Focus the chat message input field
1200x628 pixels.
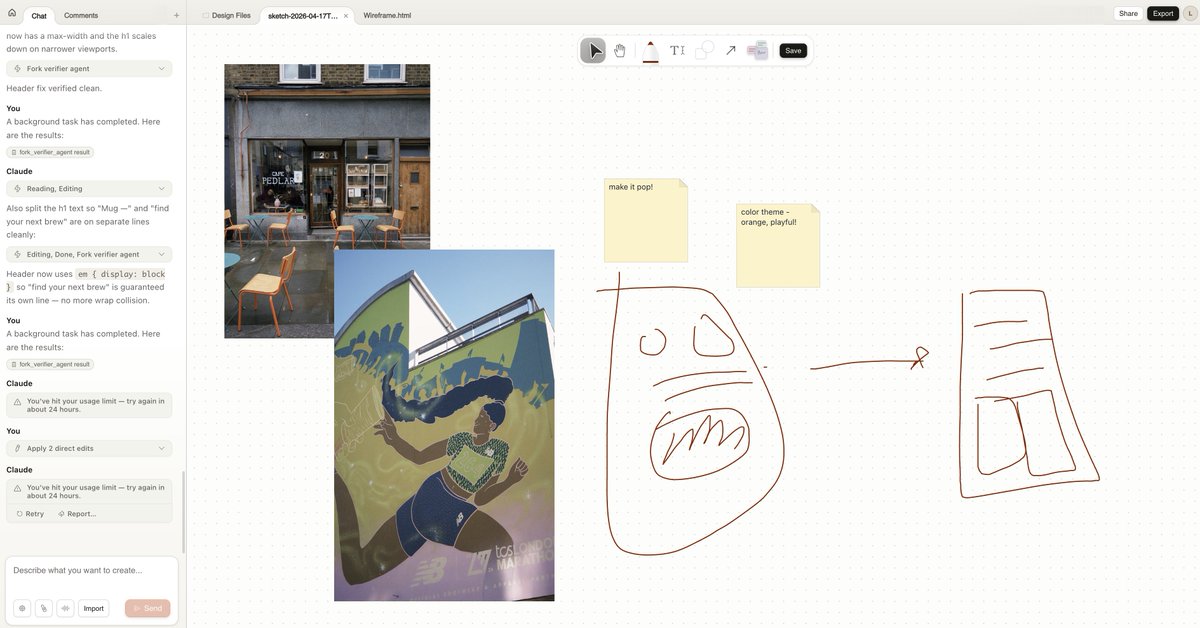coord(91,570)
